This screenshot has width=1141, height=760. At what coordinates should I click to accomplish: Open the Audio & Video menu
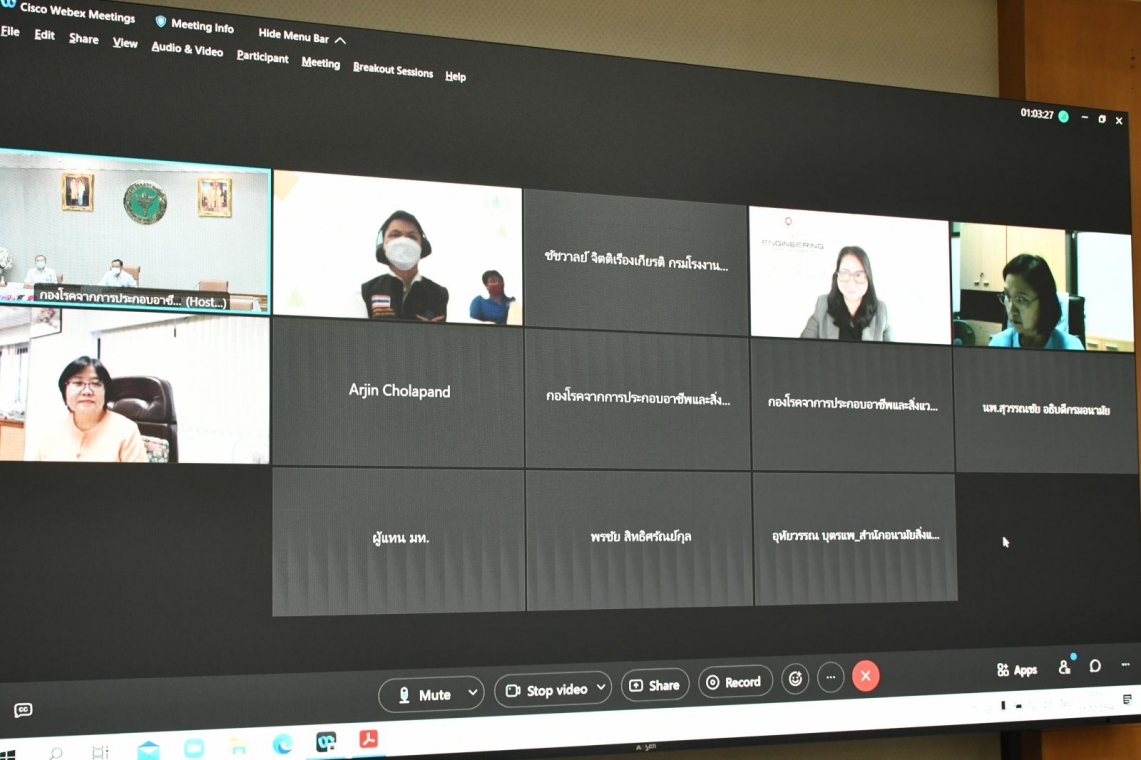tap(187, 50)
